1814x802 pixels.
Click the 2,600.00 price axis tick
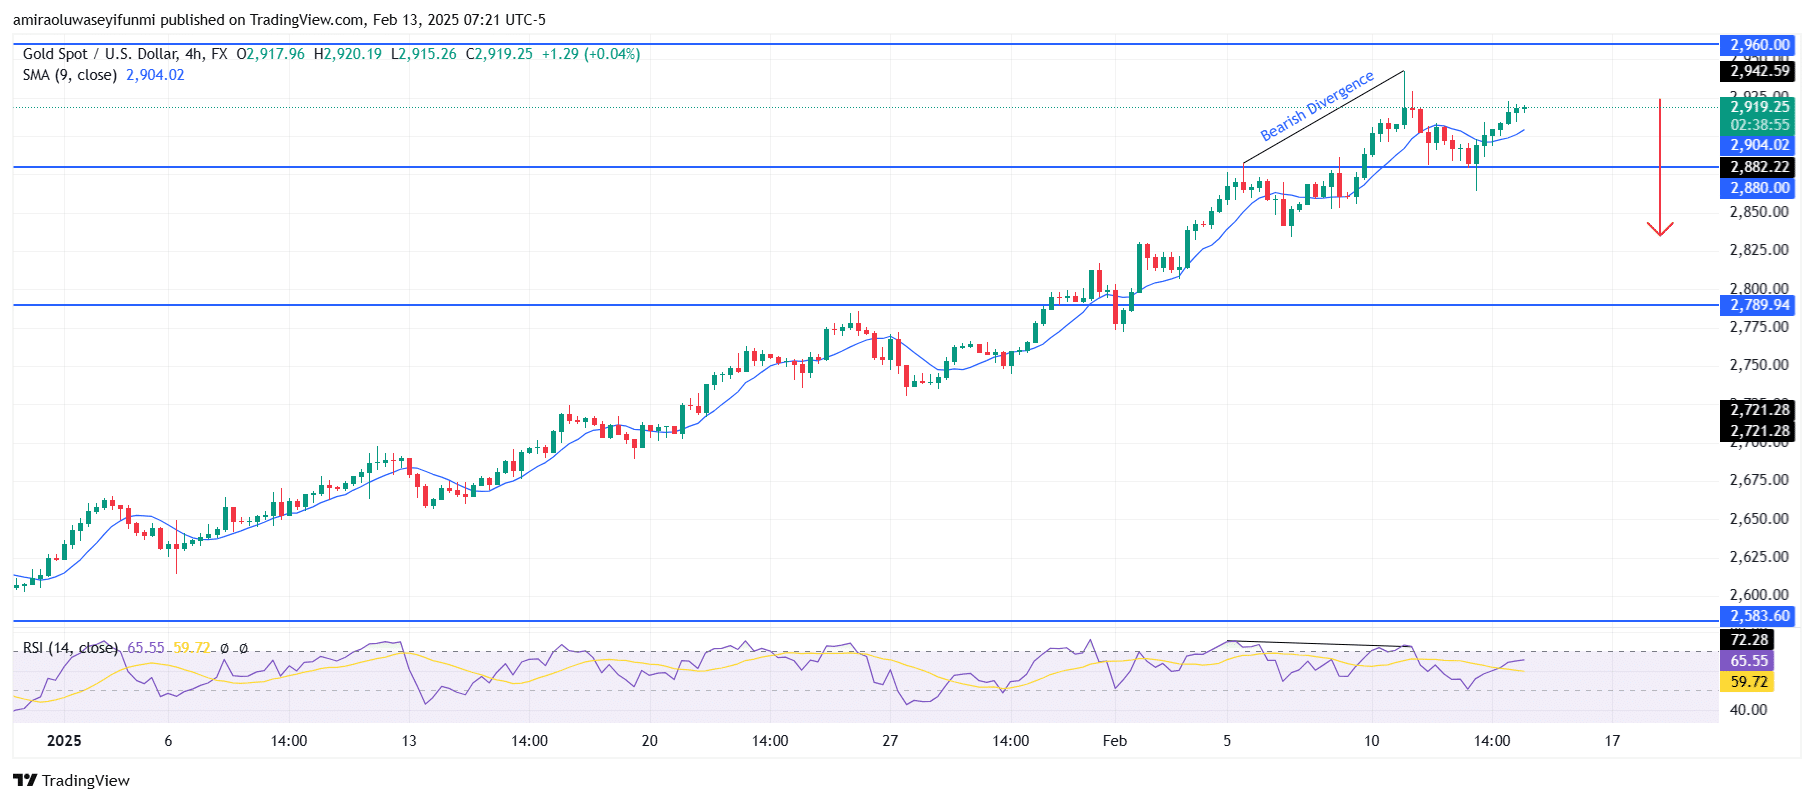pos(1759,595)
